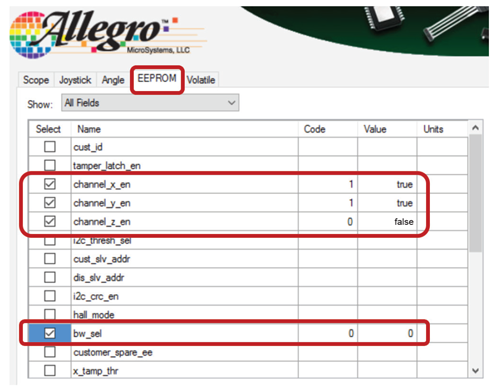
Task: Enable the tamper_latch_en checkbox
Action: (50, 165)
